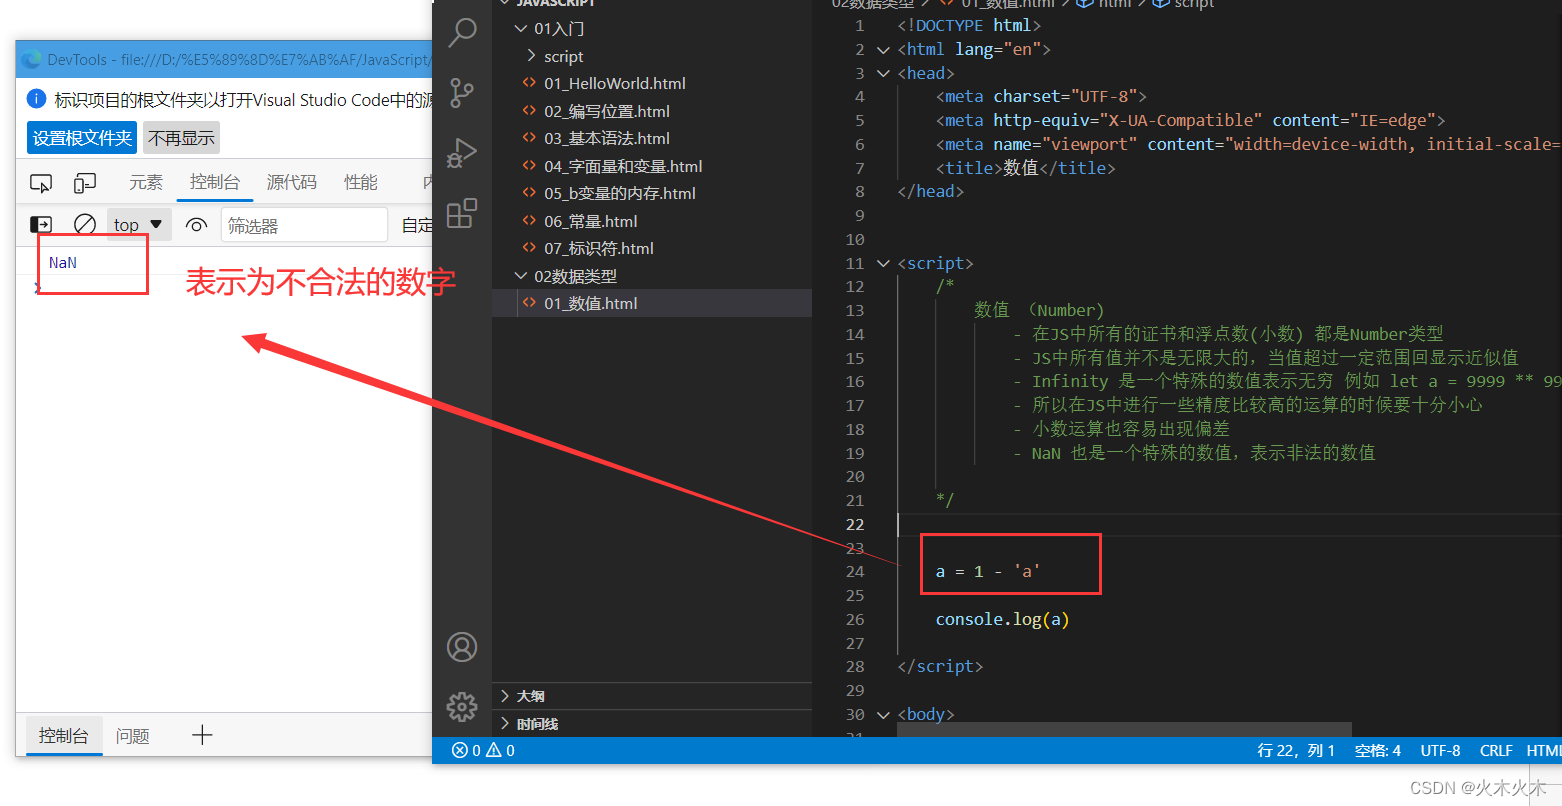Change encoding via UTF-8 status item
This screenshot has height=806, width=1562.
point(1440,750)
